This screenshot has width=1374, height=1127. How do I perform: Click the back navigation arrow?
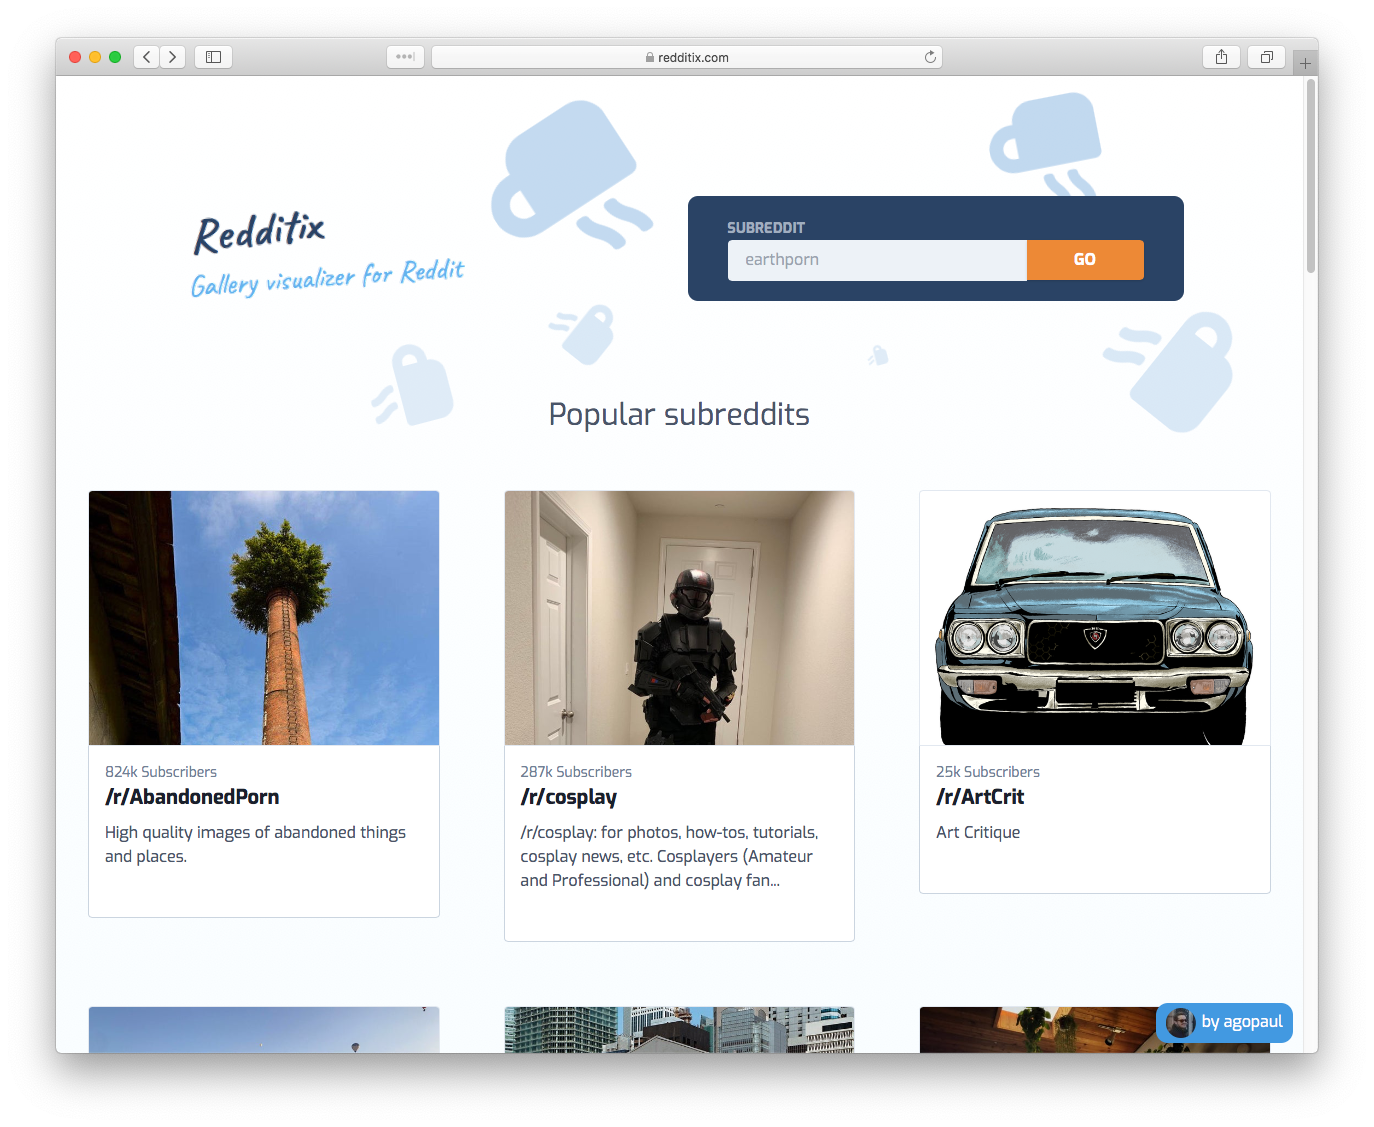[x=146, y=57]
